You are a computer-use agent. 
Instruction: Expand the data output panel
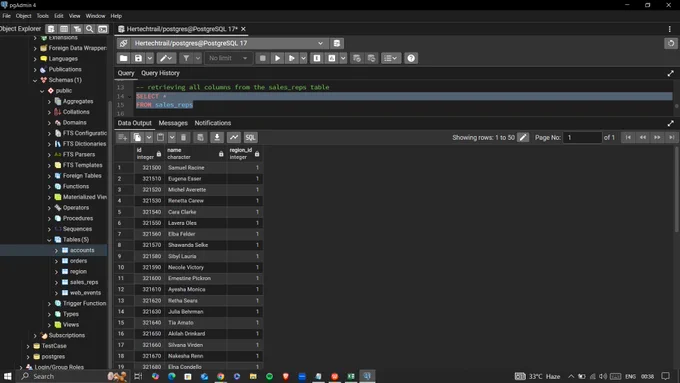(x=670, y=123)
